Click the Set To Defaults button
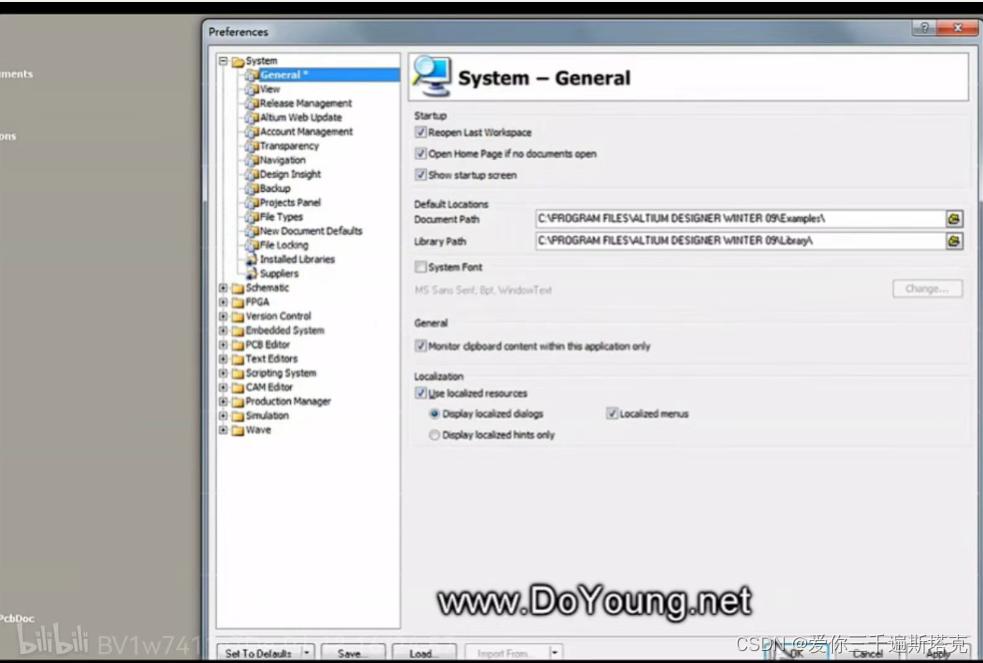 pyautogui.click(x=259, y=653)
